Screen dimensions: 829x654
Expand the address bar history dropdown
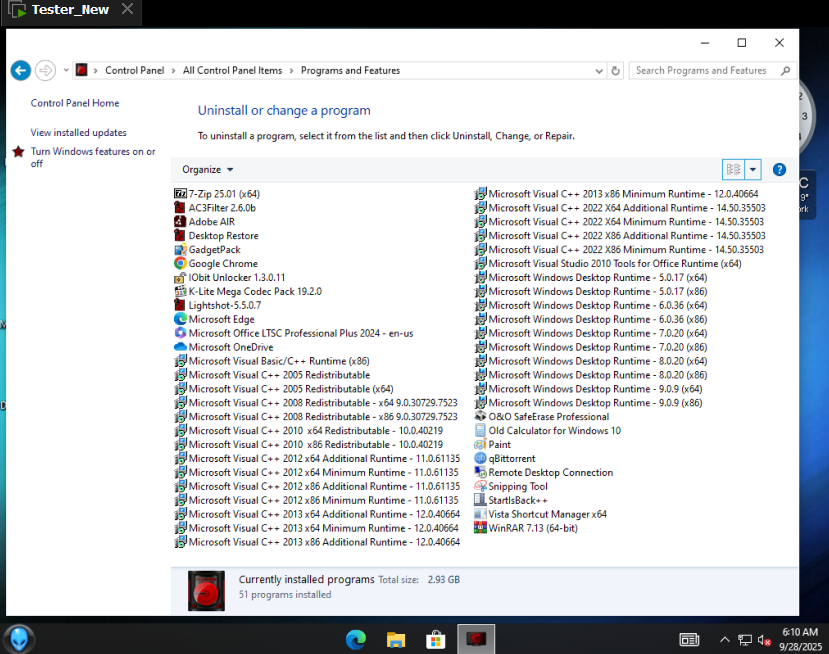coord(598,70)
